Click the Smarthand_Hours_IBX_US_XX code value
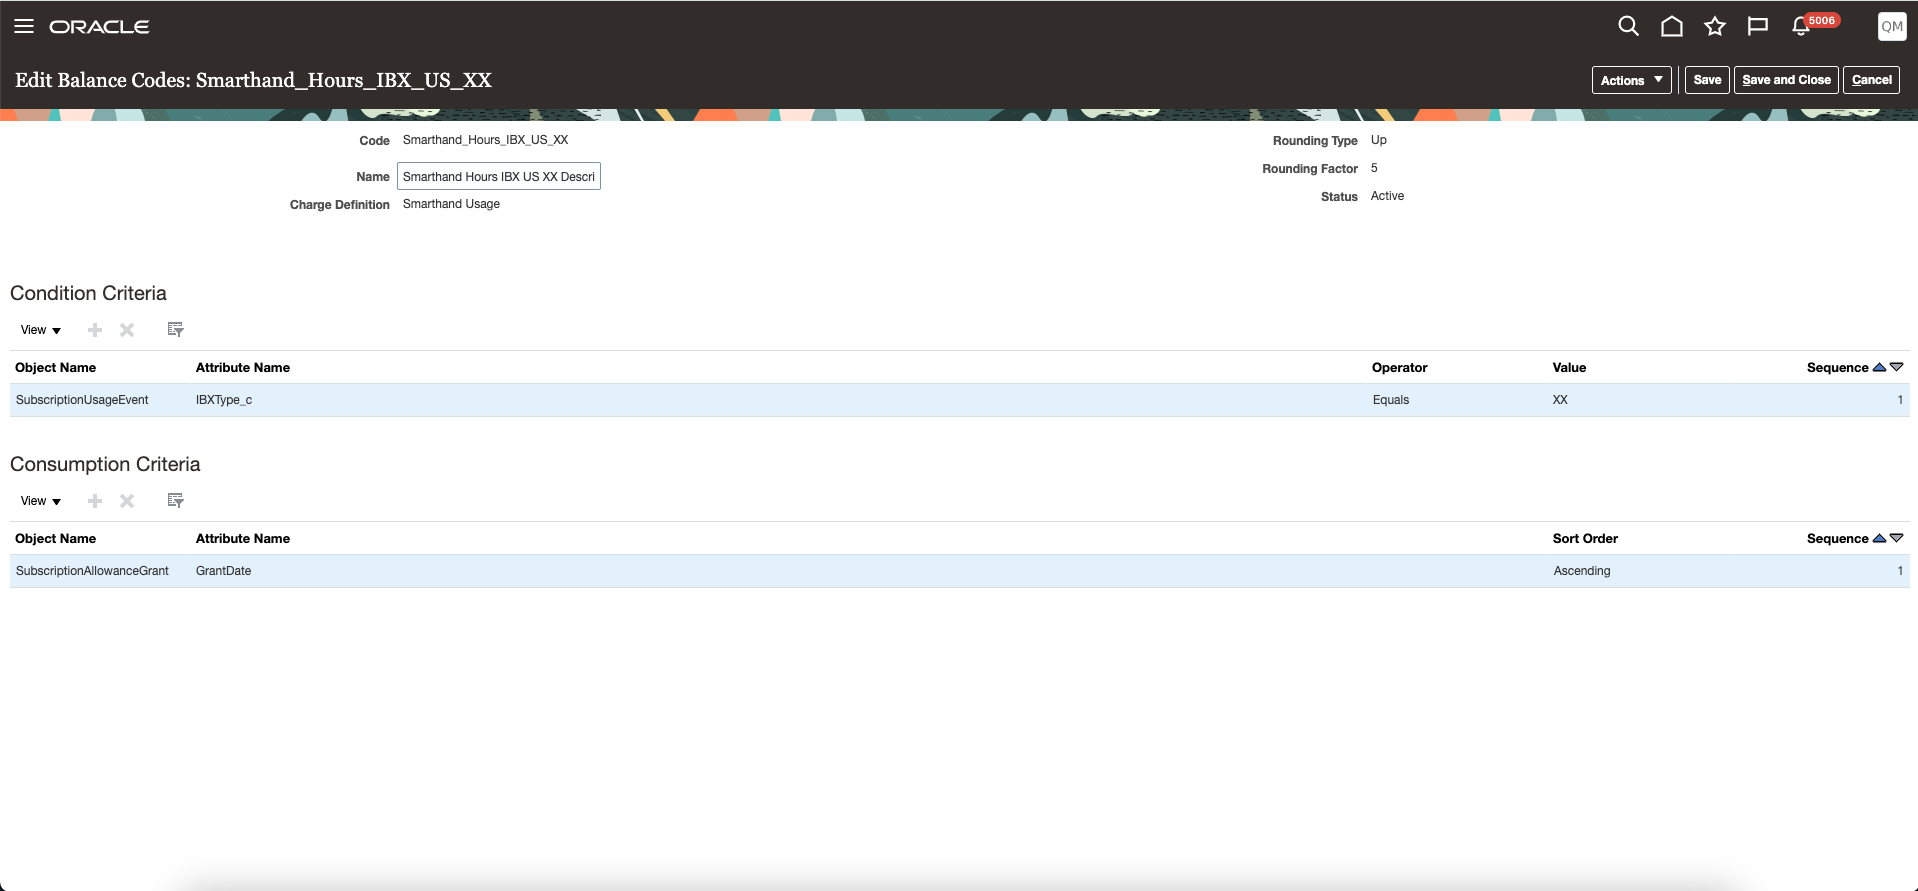This screenshot has width=1918, height=891. [x=485, y=140]
